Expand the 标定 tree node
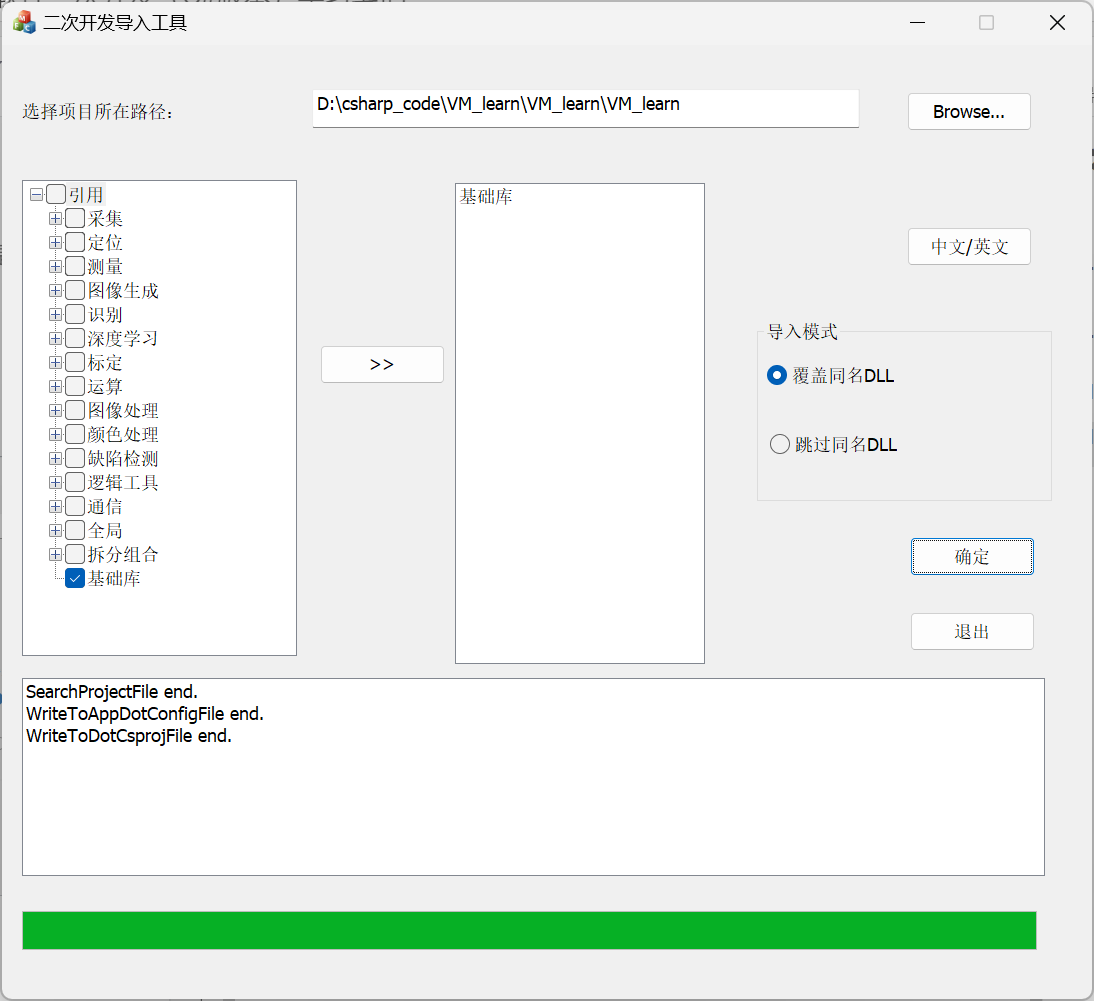This screenshot has height=1001, width=1094. click(55, 362)
